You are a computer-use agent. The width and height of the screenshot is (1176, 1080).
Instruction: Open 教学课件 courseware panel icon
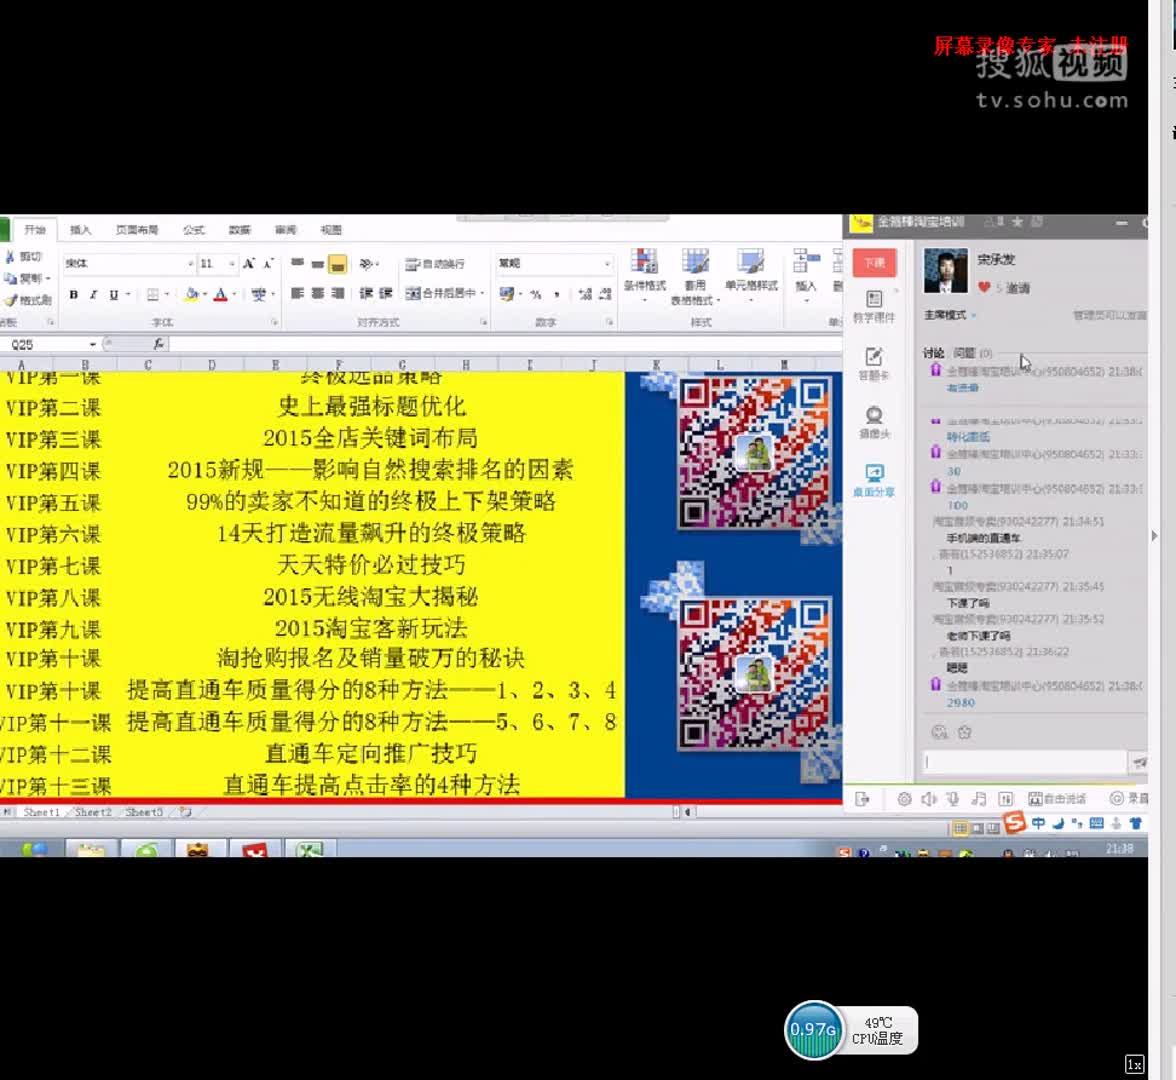[874, 306]
